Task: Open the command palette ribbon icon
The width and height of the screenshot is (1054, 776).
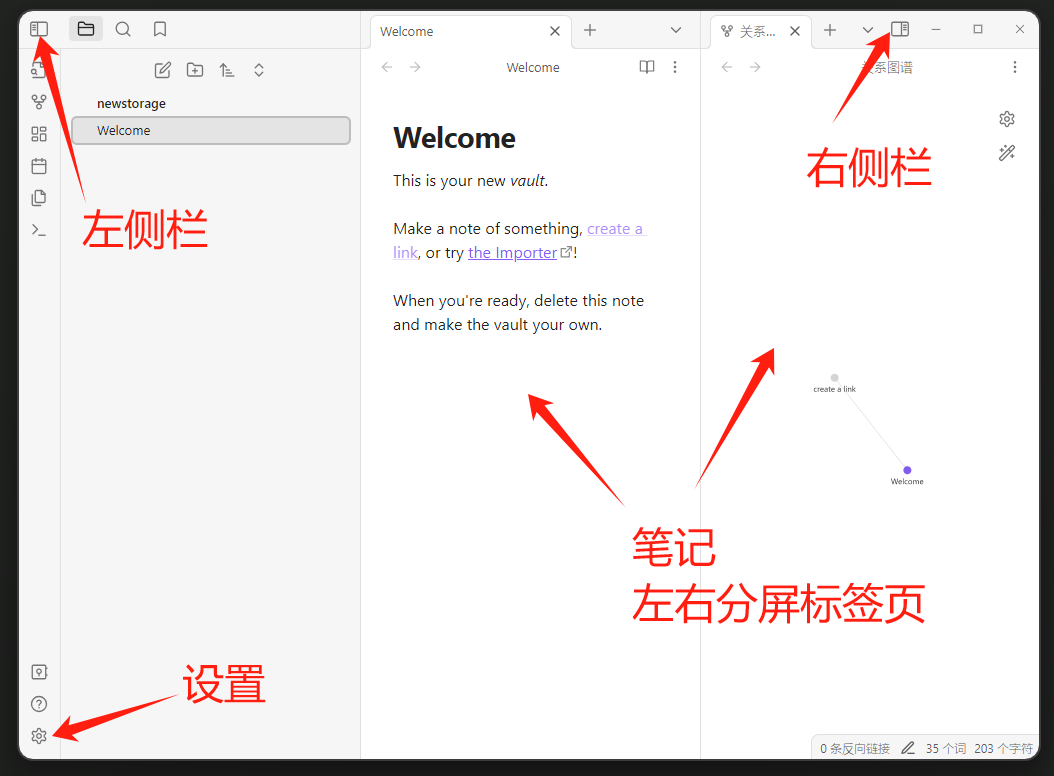Action: [39, 230]
